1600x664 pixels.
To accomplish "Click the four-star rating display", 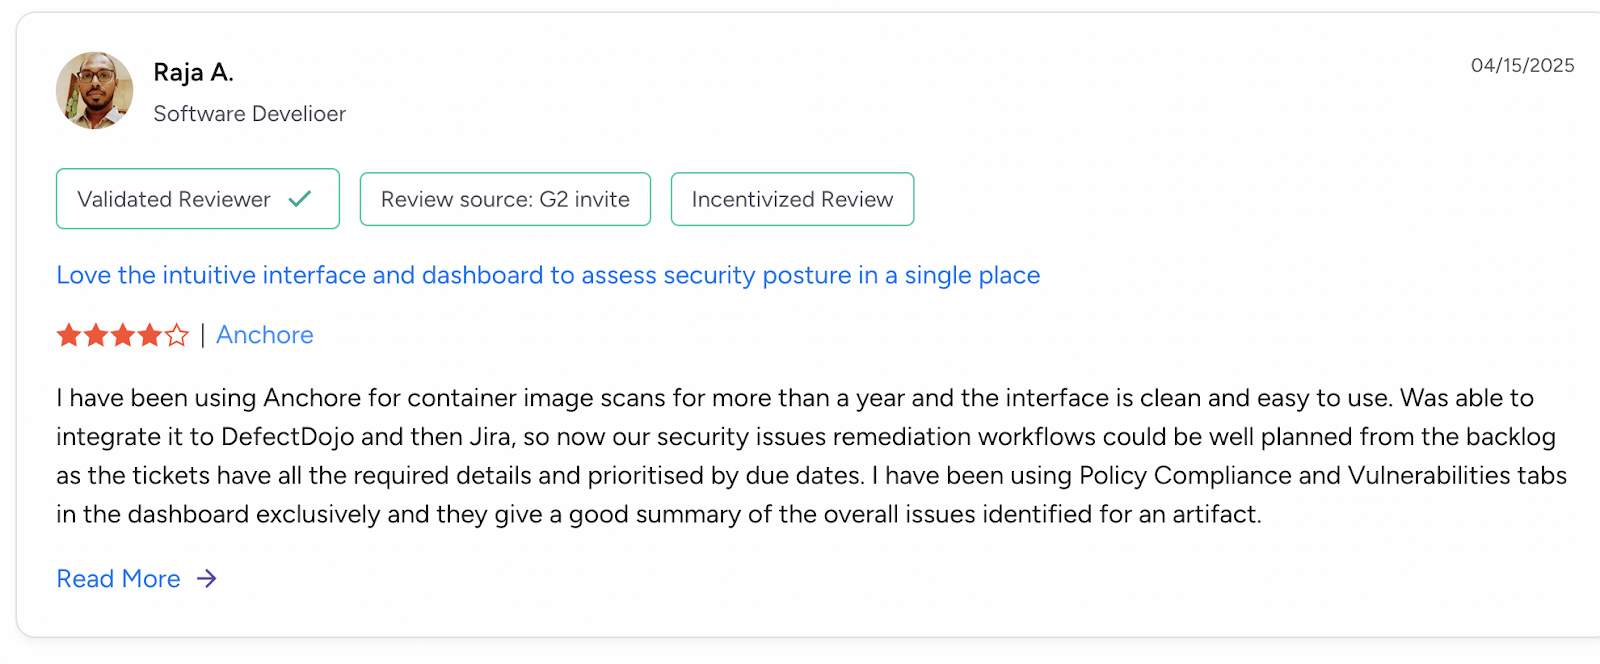I will coord(122,336).
